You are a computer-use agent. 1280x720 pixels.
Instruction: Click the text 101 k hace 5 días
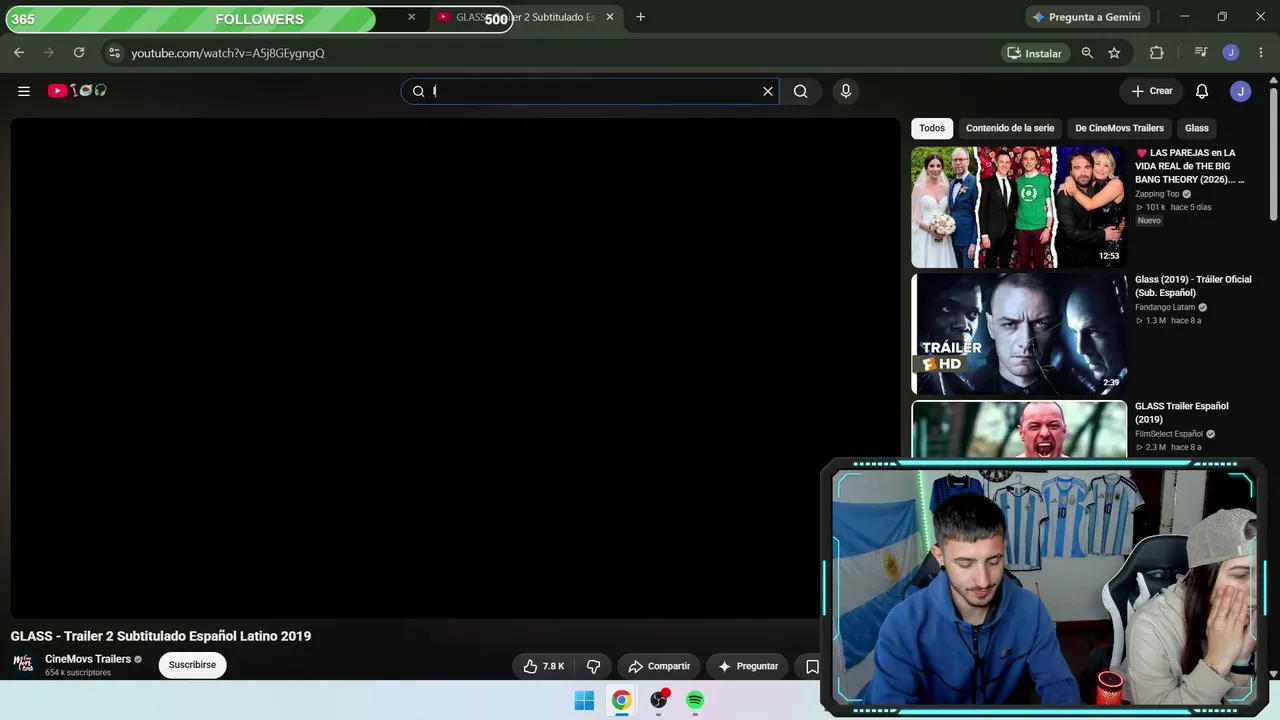pos(1173,207)
